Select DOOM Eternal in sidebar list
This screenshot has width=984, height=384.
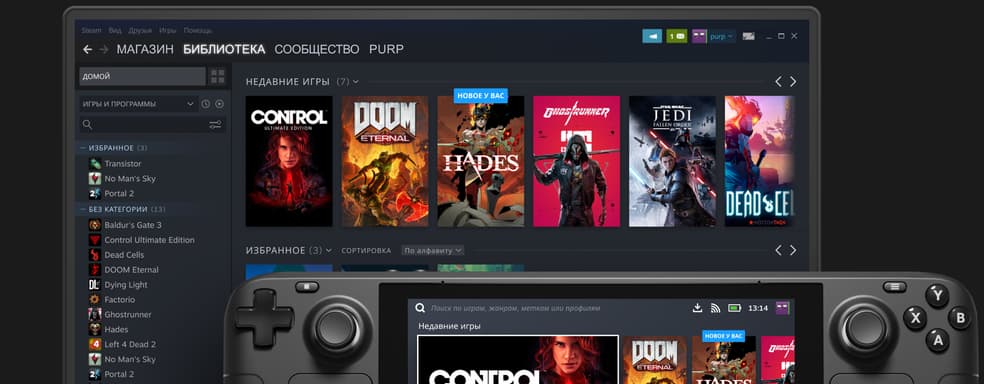click(131, 270)
